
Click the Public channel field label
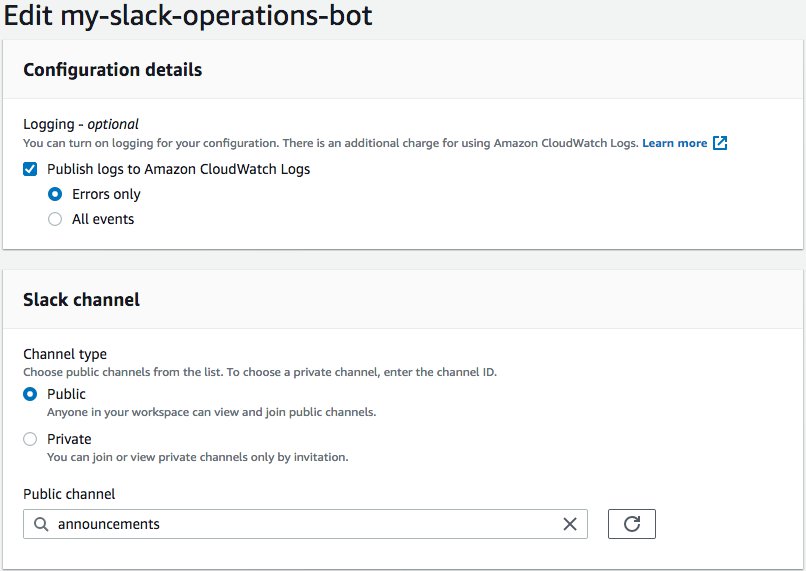pyautogui.click(x=69, y=494)
